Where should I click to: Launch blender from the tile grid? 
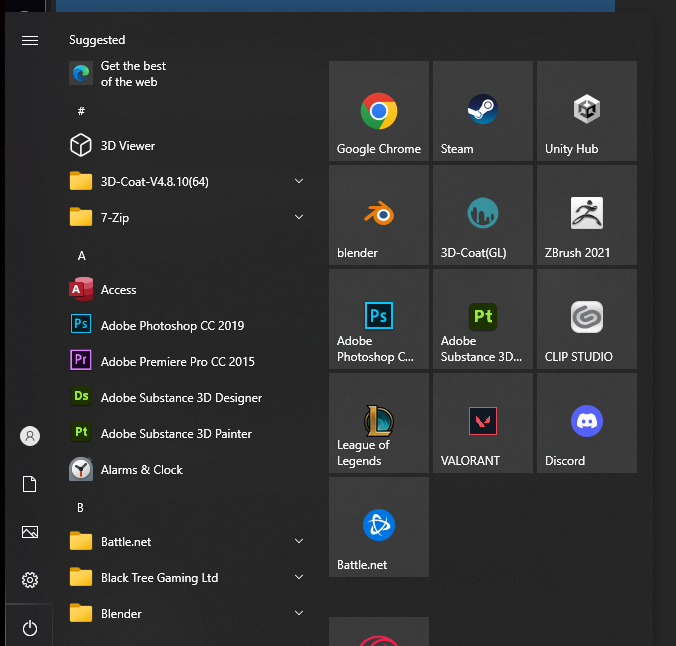click(x=379, y=215)
